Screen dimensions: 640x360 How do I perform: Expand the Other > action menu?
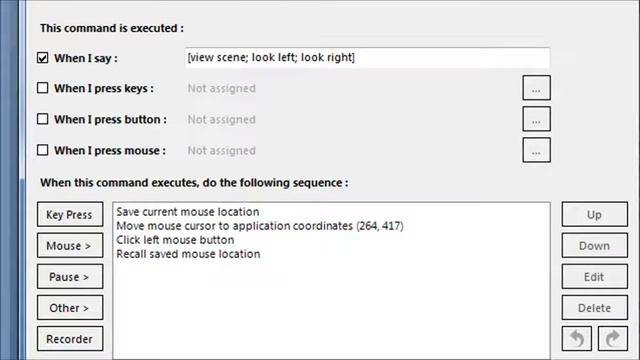point(70,307)
